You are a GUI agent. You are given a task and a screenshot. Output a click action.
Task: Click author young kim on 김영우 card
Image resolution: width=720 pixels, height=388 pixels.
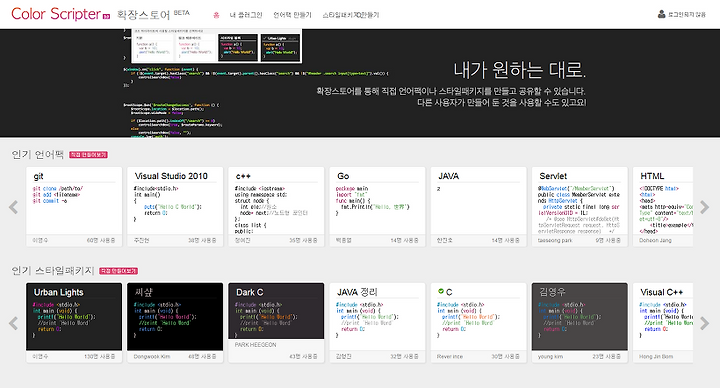550,356
